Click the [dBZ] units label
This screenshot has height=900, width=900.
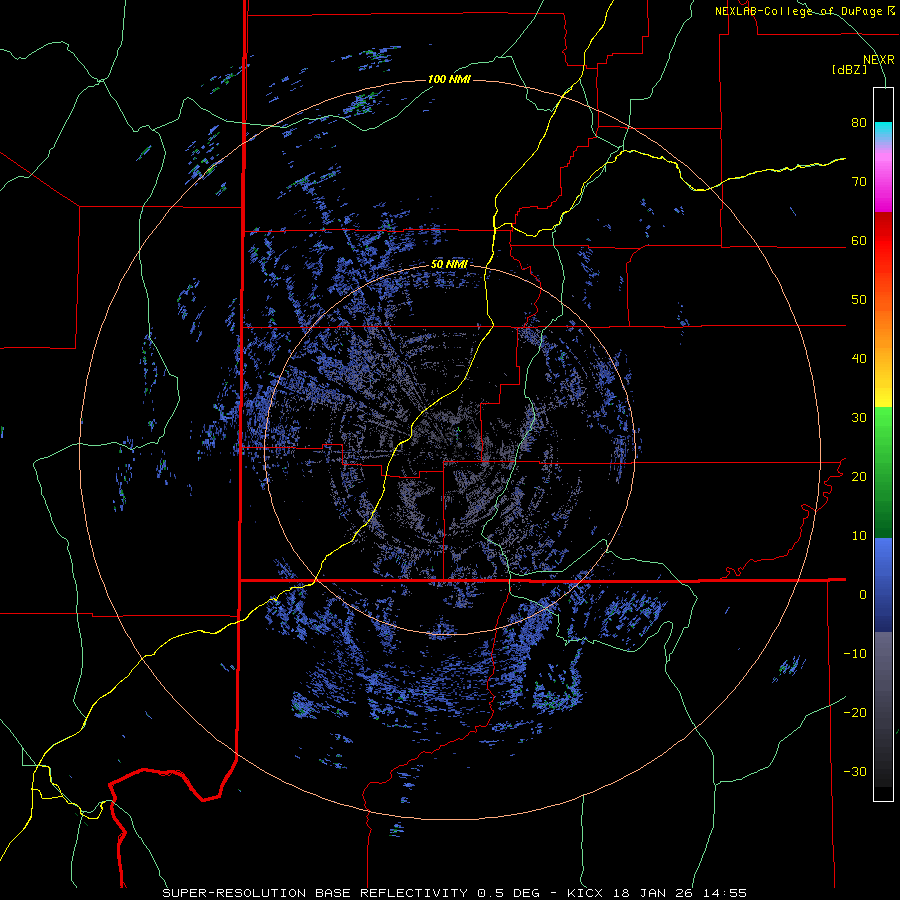pos(849,69)
